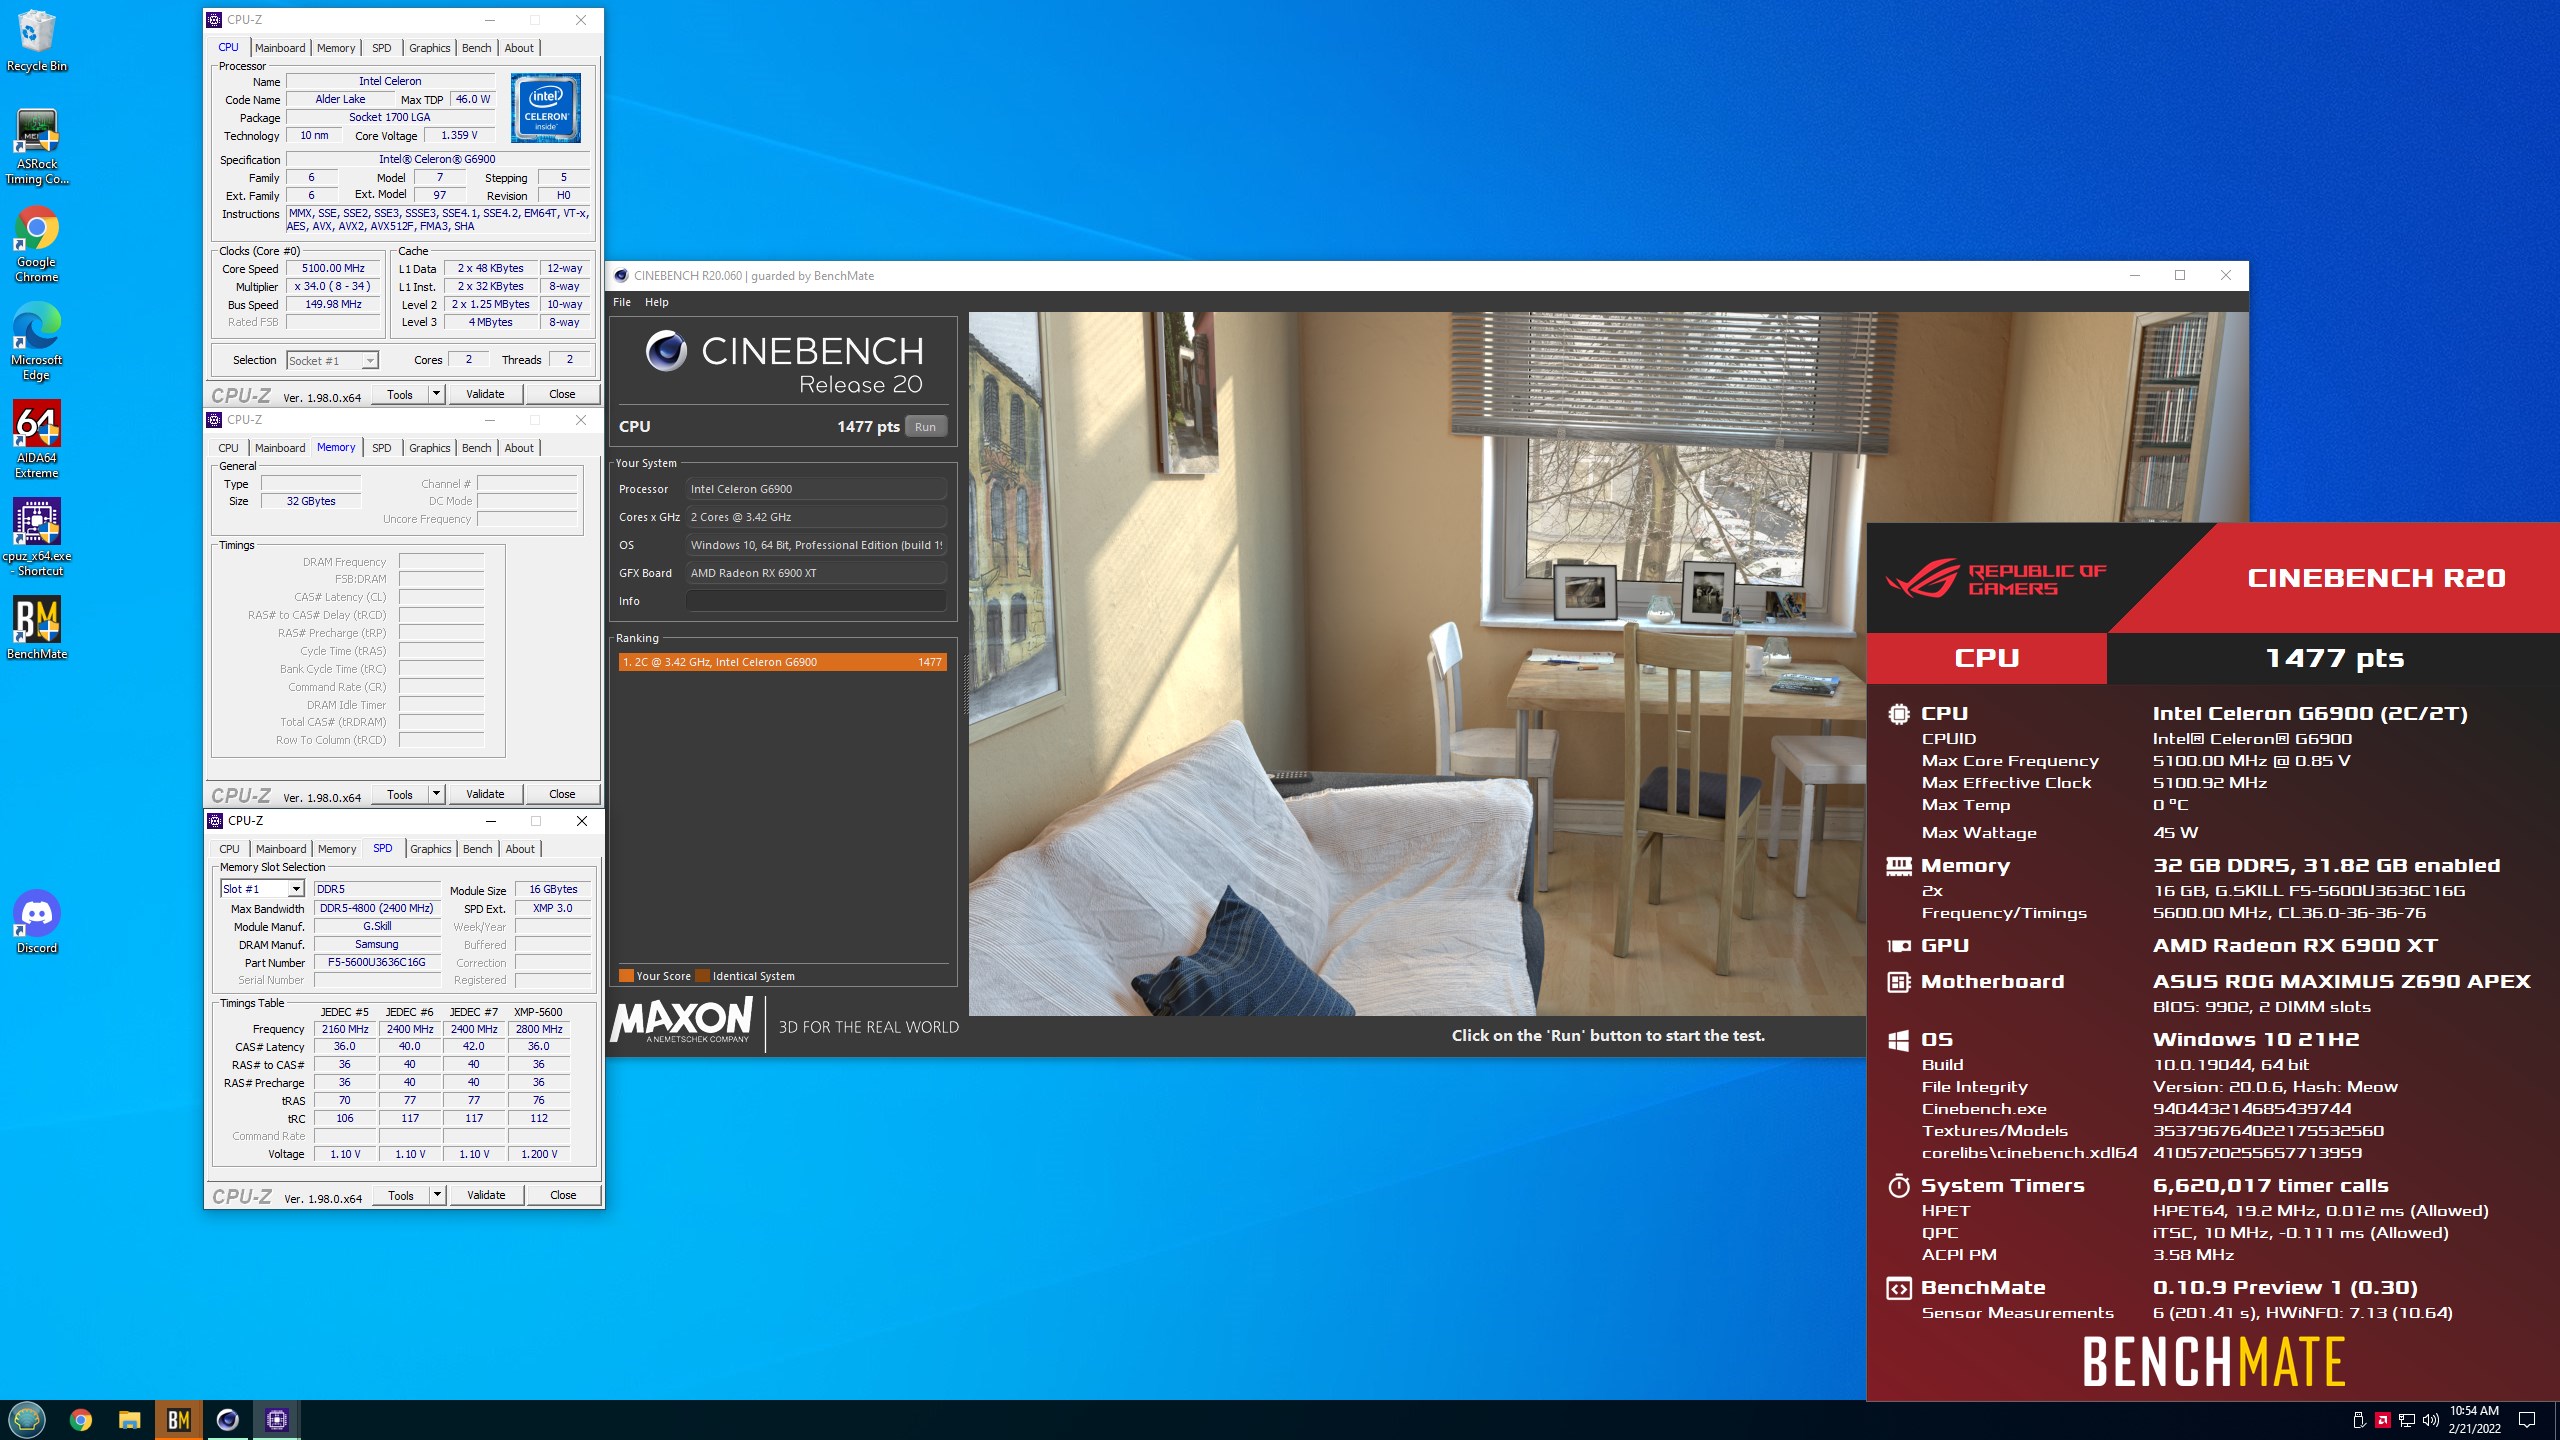This screenshot has width=2560, height=1440.
Task: Click the USB safely-remove tray icon
Action: click(2358, 1420)
